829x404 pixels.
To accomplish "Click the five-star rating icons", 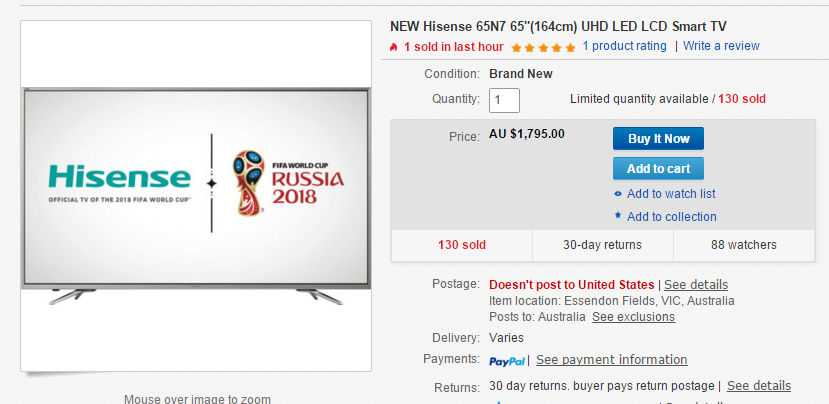I will (543, 48).
